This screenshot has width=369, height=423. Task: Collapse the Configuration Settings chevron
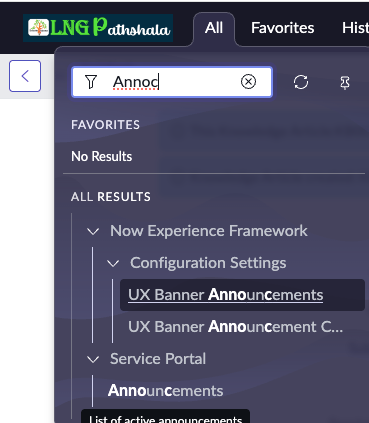tap(113, 263)
